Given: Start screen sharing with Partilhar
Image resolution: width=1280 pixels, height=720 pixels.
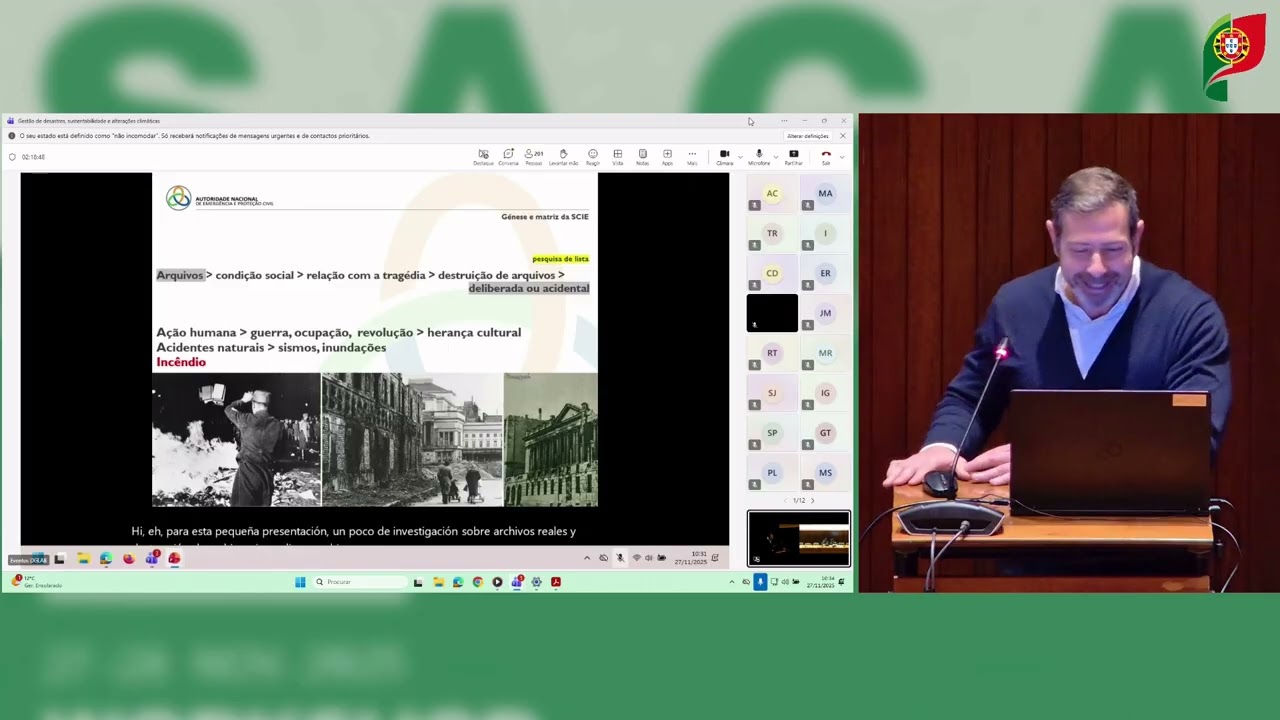Looking at the screenshot, I should point(793,157).
